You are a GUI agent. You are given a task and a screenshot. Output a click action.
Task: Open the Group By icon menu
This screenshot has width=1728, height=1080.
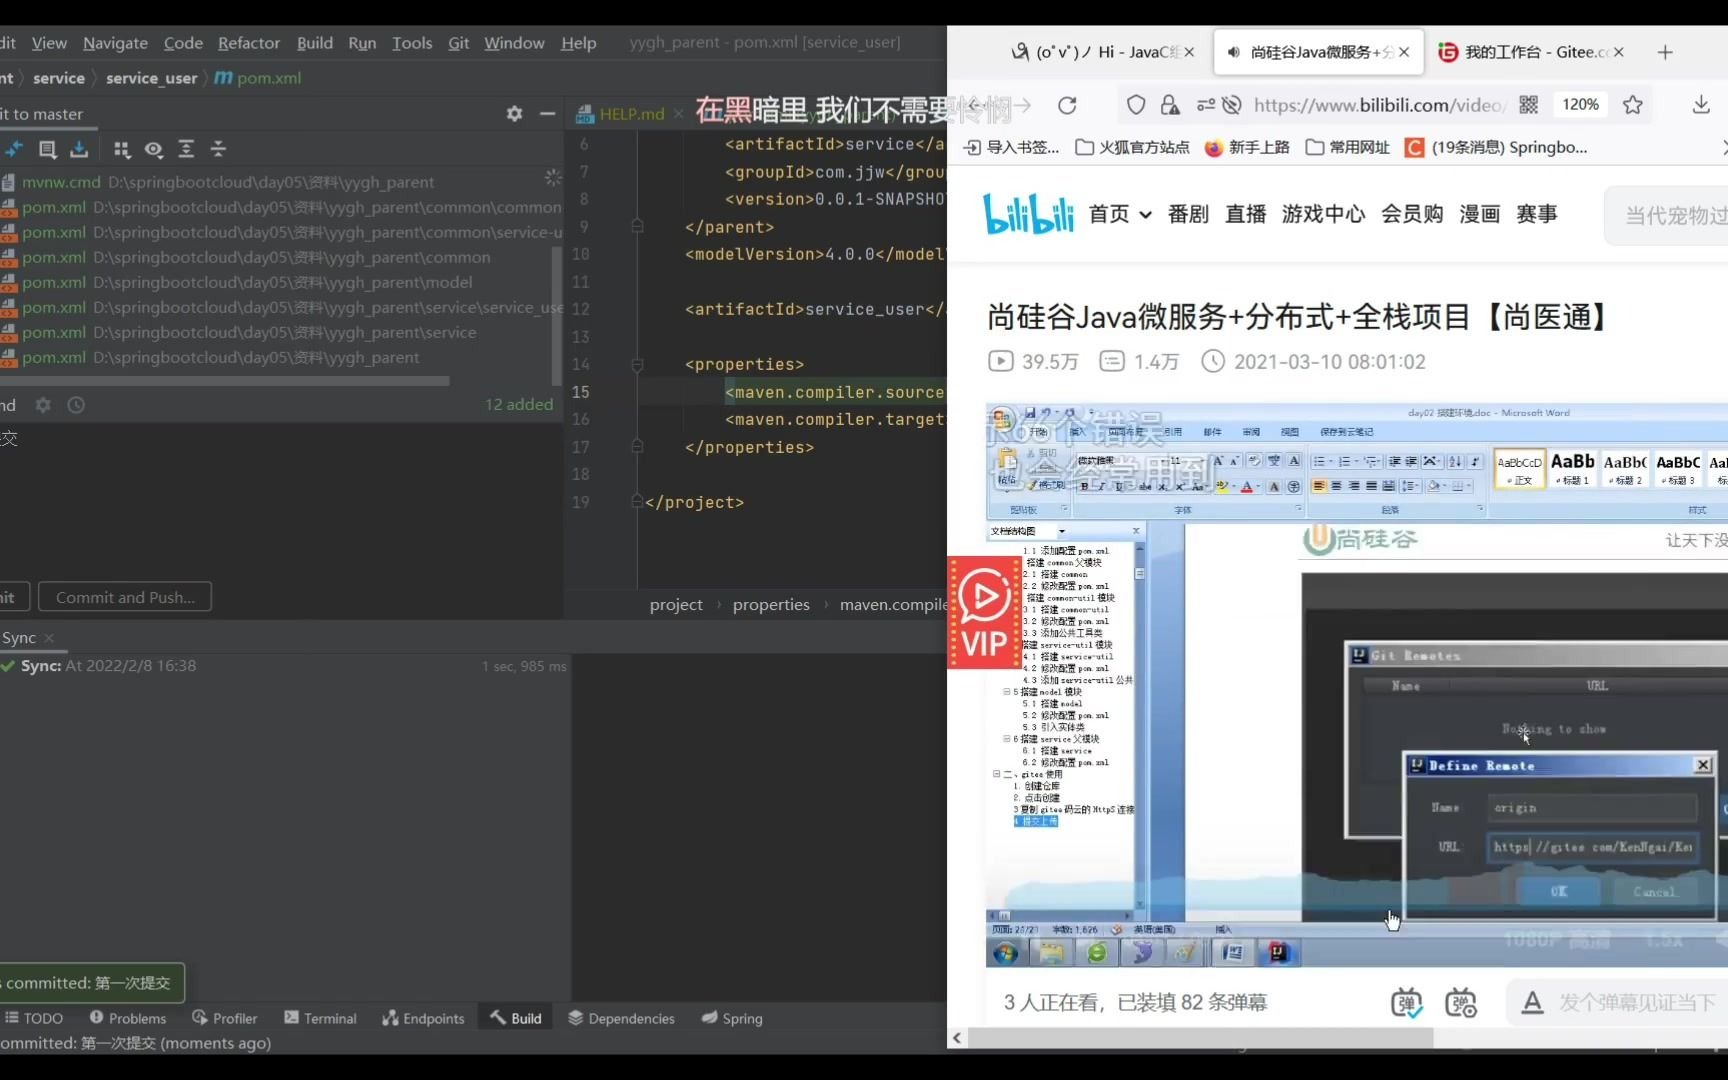(x=122, y=149)
